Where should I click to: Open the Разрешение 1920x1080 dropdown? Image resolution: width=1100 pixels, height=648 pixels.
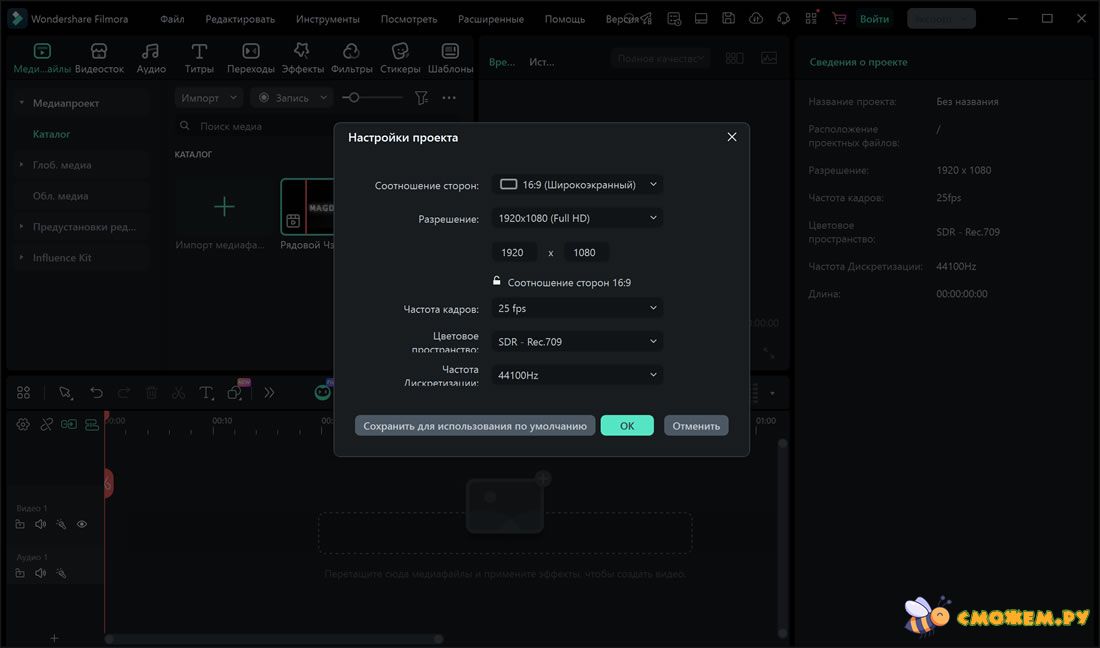[x=577, y=218]
